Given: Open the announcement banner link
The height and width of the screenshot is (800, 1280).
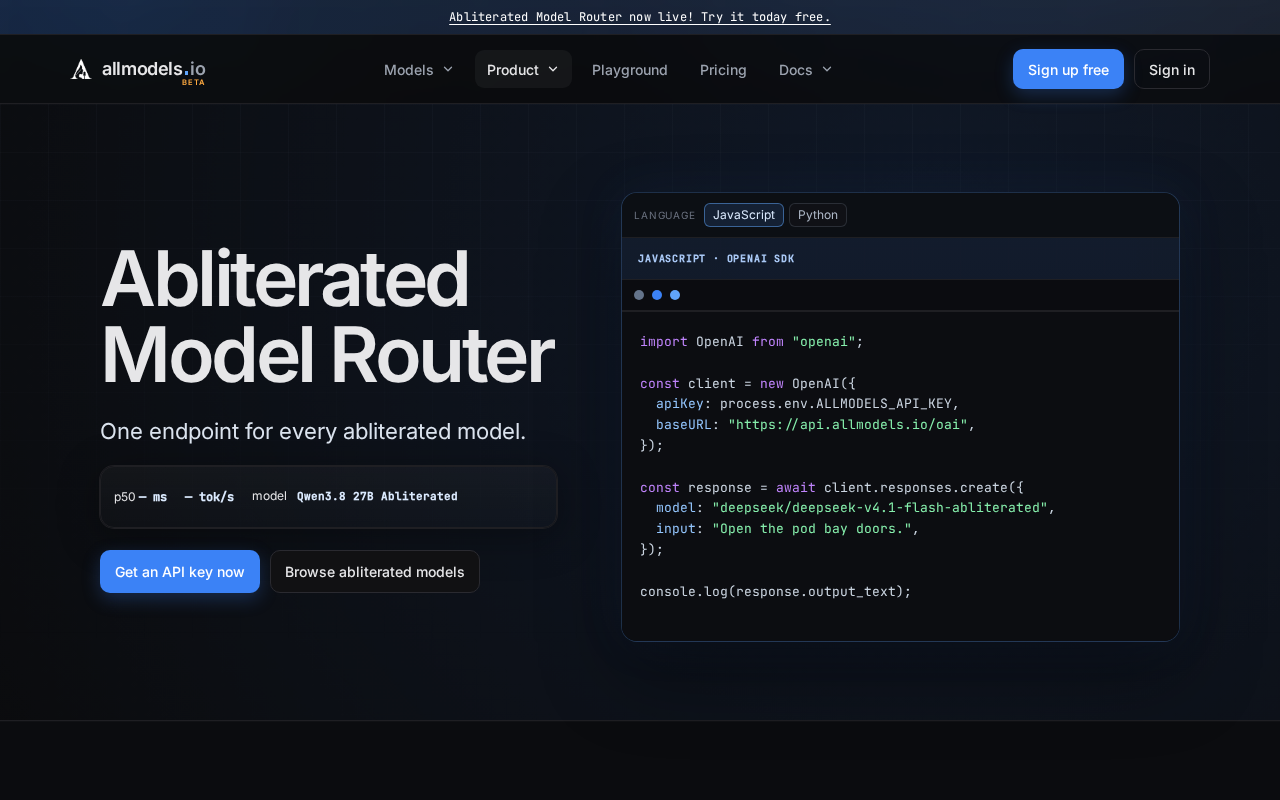Looking at the screenshot, I should 640,17.
